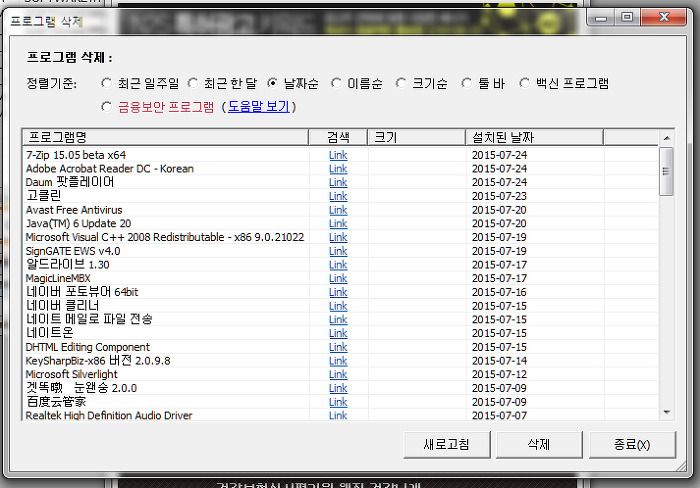Click the 종료(X) exit button
Screen dimensions: 700x488
[632, 444]
